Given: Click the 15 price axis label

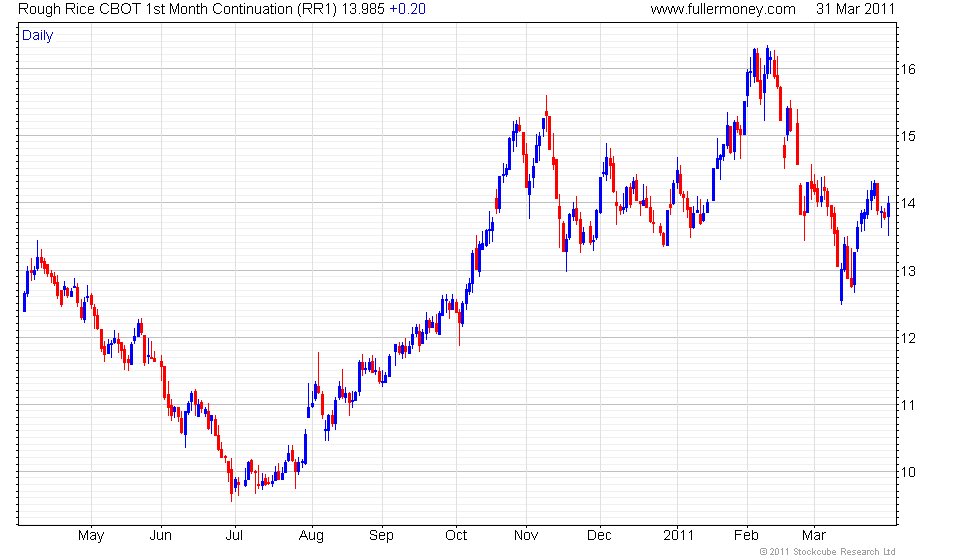Looking at the screenshot, I should point(908,136).
